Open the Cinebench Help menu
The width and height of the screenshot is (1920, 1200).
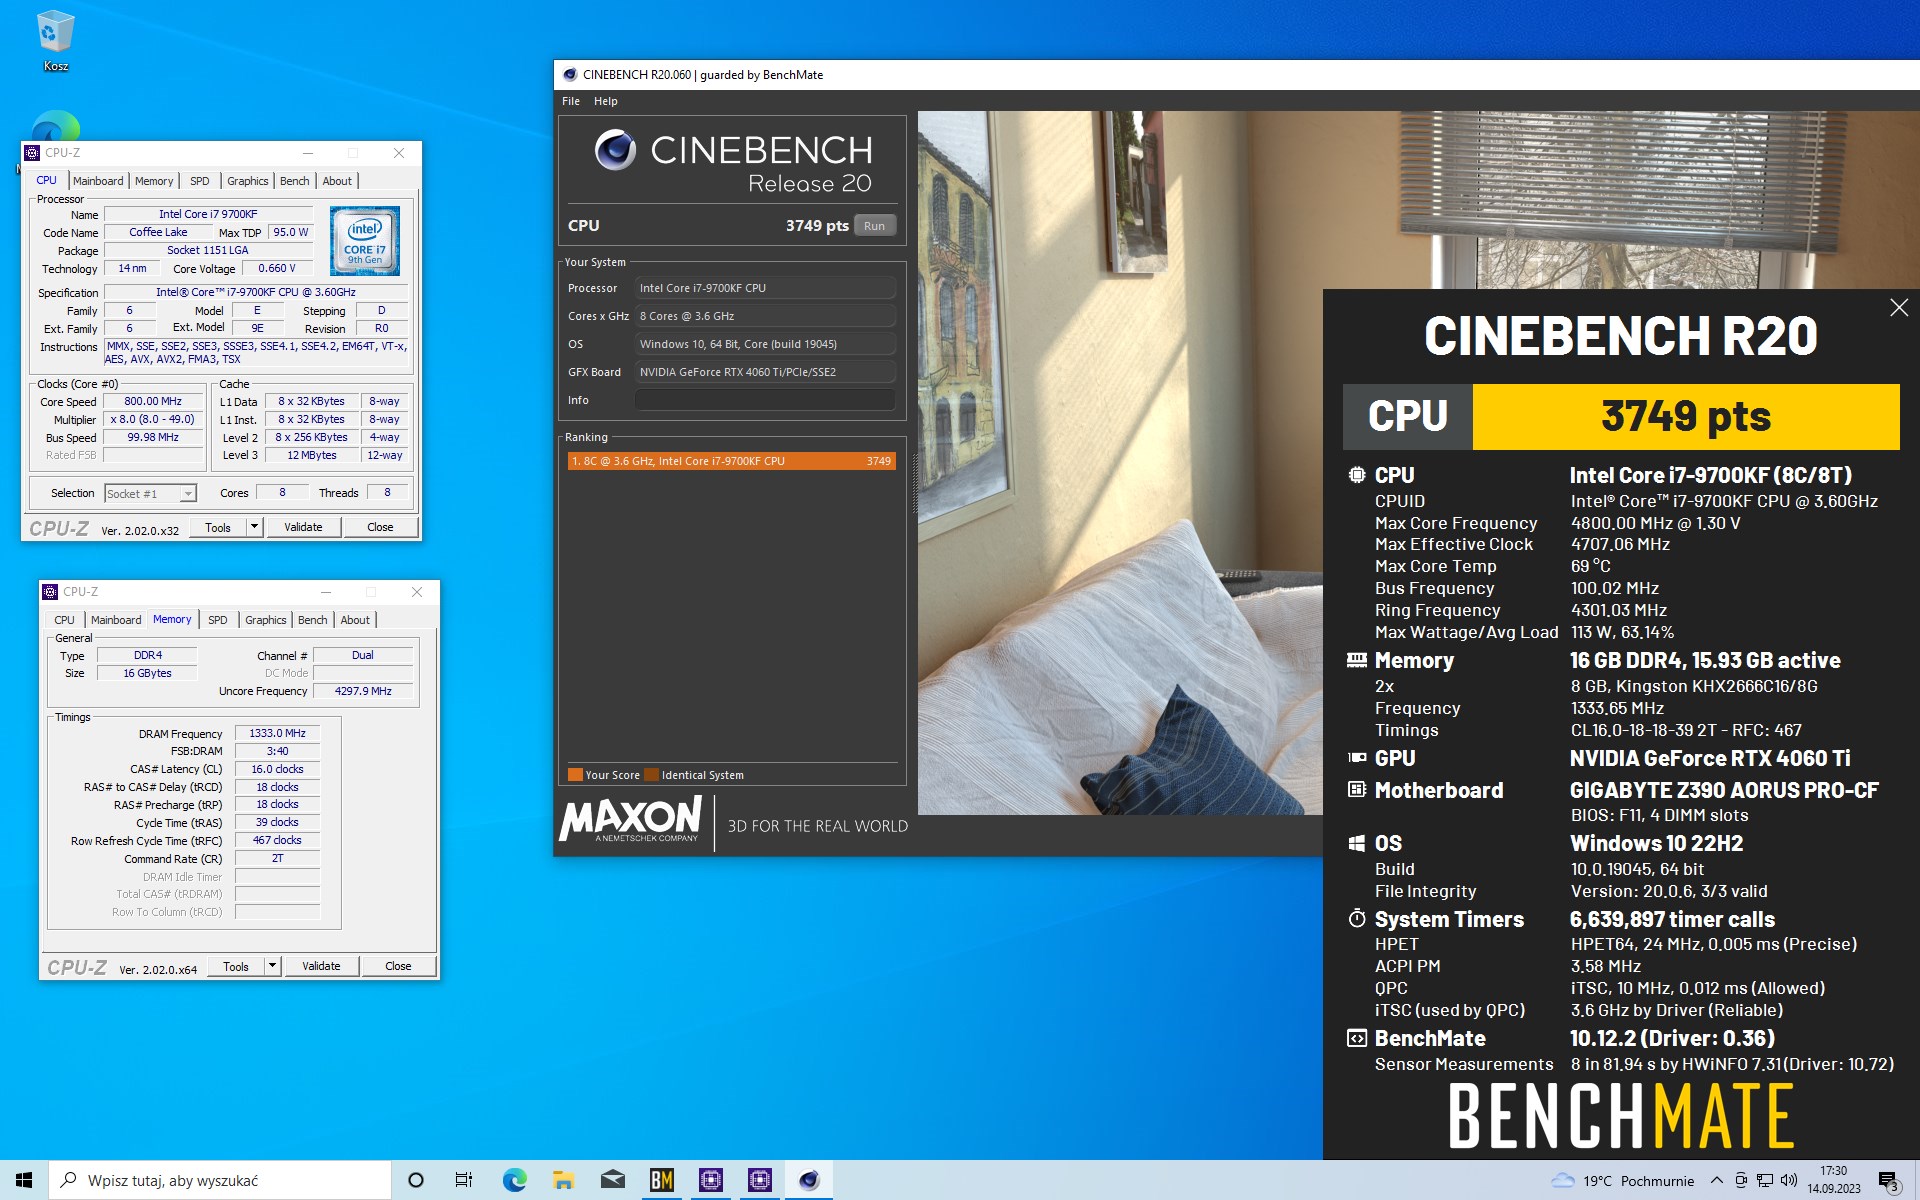click(605, 101)
